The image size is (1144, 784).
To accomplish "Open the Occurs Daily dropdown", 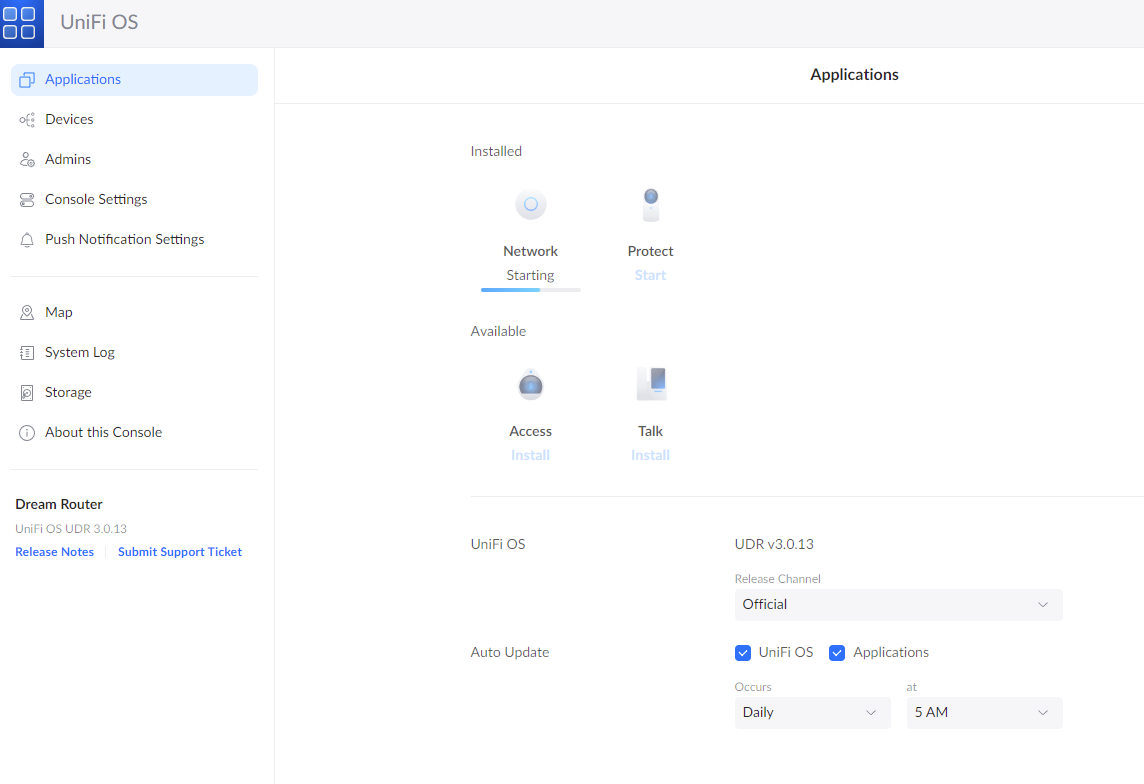I will point(812,713).
